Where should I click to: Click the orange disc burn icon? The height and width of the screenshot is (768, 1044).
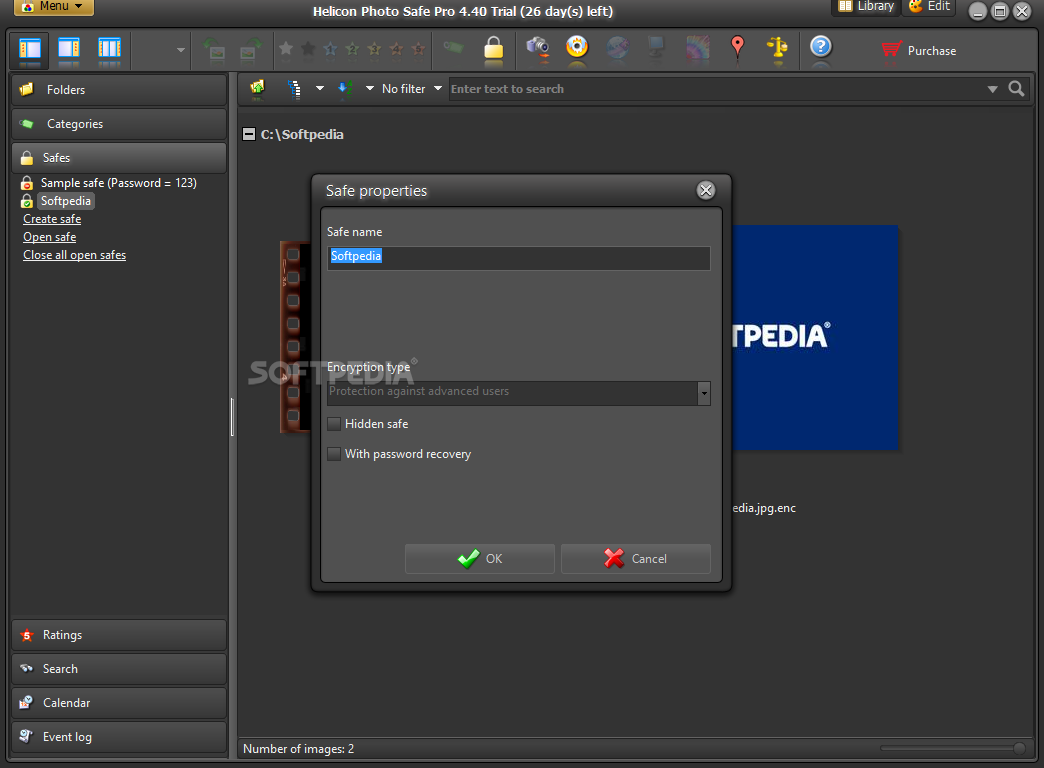[x=577, y=47]
